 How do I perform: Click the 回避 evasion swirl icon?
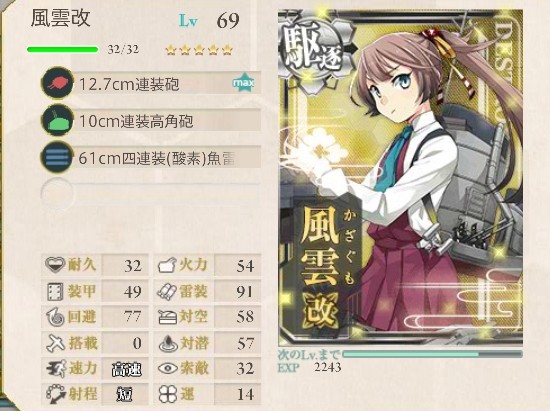pyautogui.click(x=55, y=317)
